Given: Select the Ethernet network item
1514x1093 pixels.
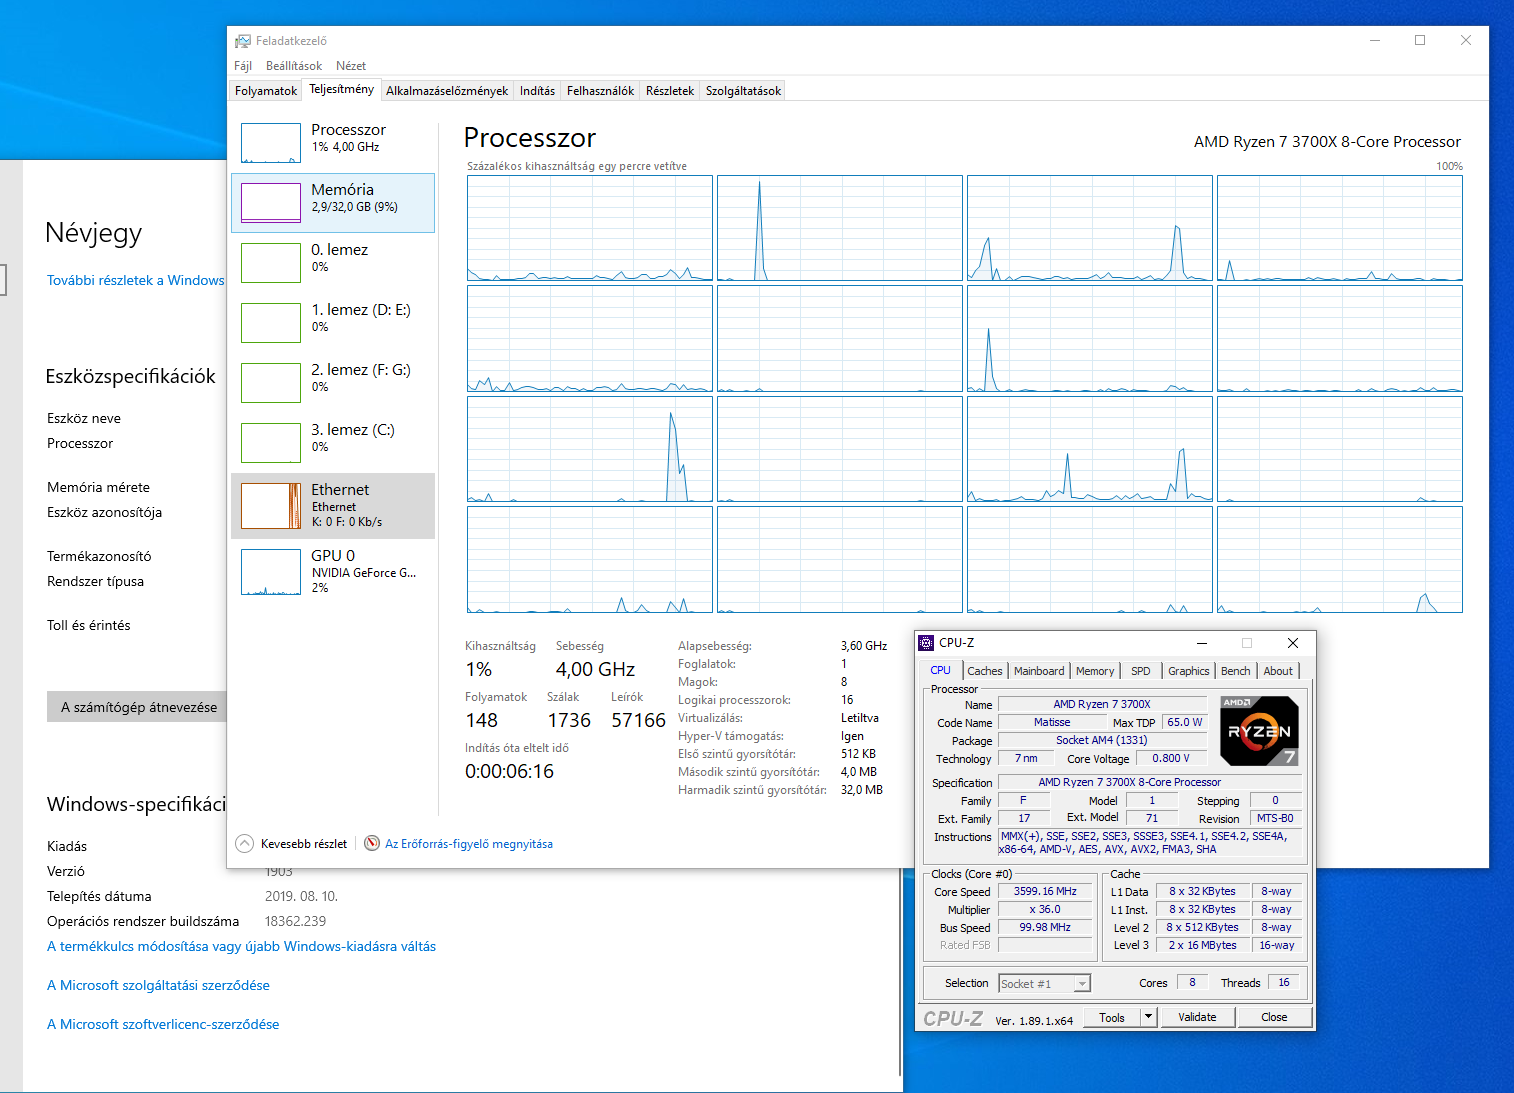Looking at the screenshot, I should point(333,506).
